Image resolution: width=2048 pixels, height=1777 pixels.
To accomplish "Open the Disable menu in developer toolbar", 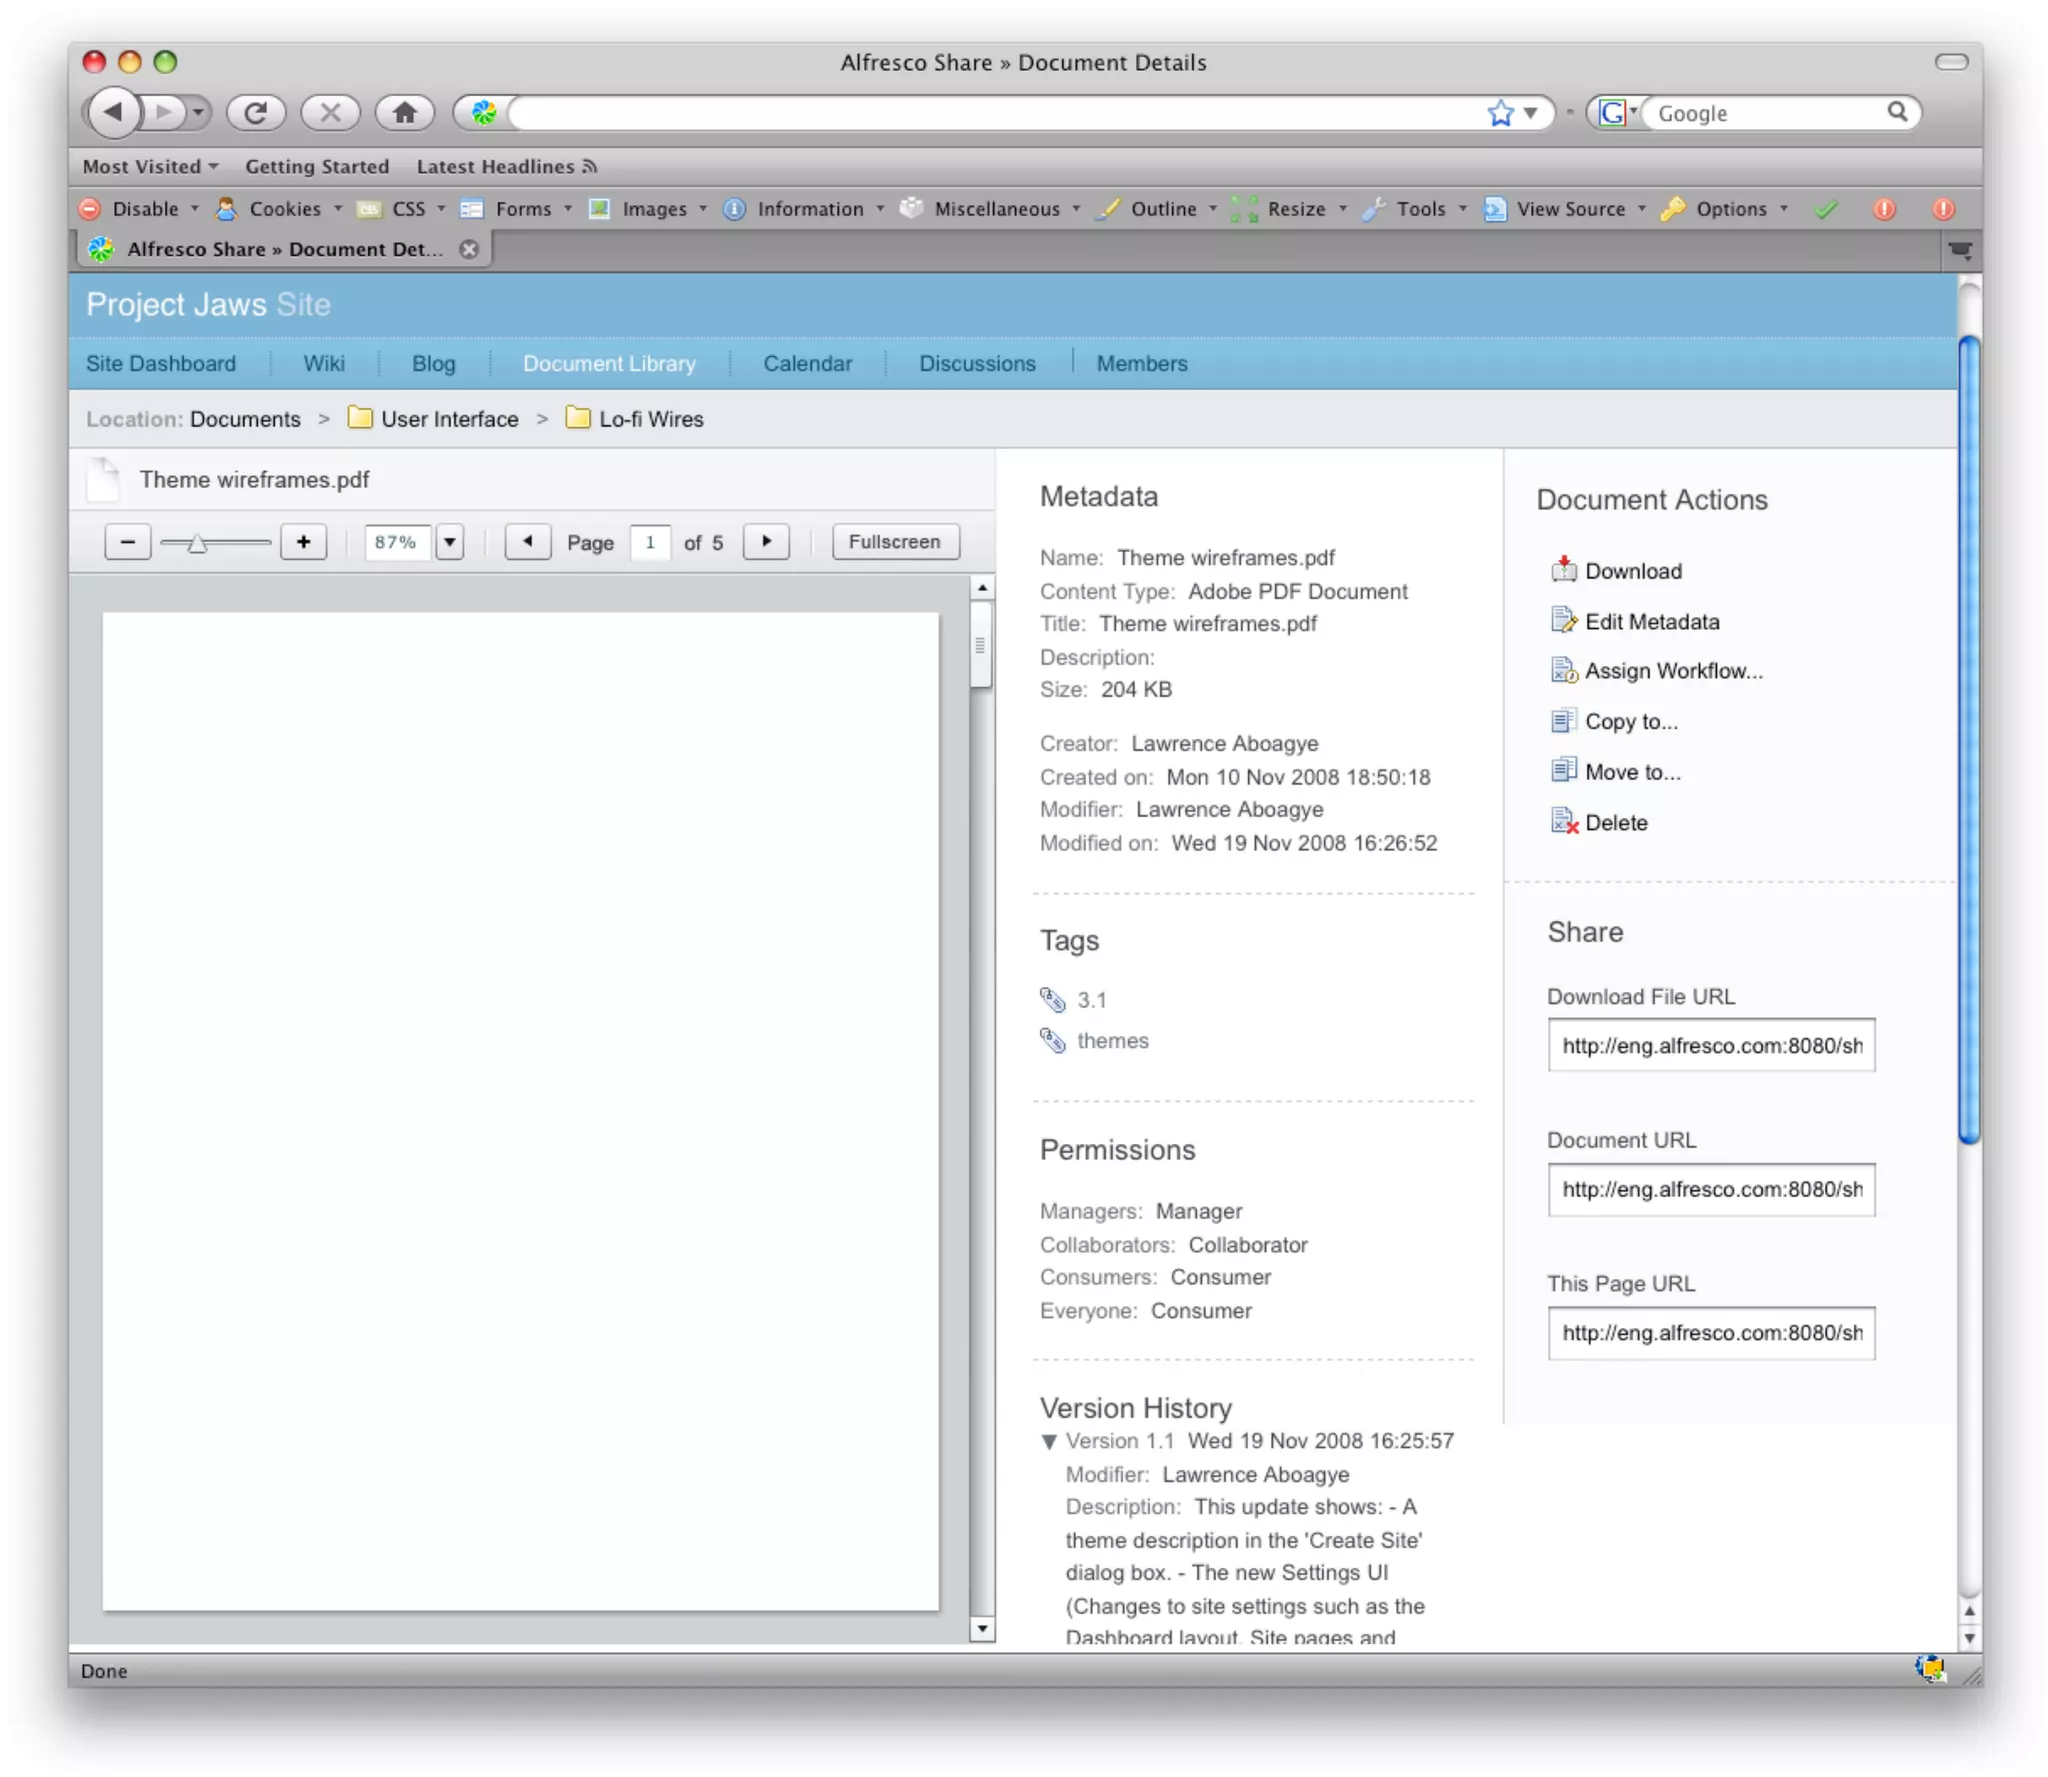I will [x=144, y=208].
